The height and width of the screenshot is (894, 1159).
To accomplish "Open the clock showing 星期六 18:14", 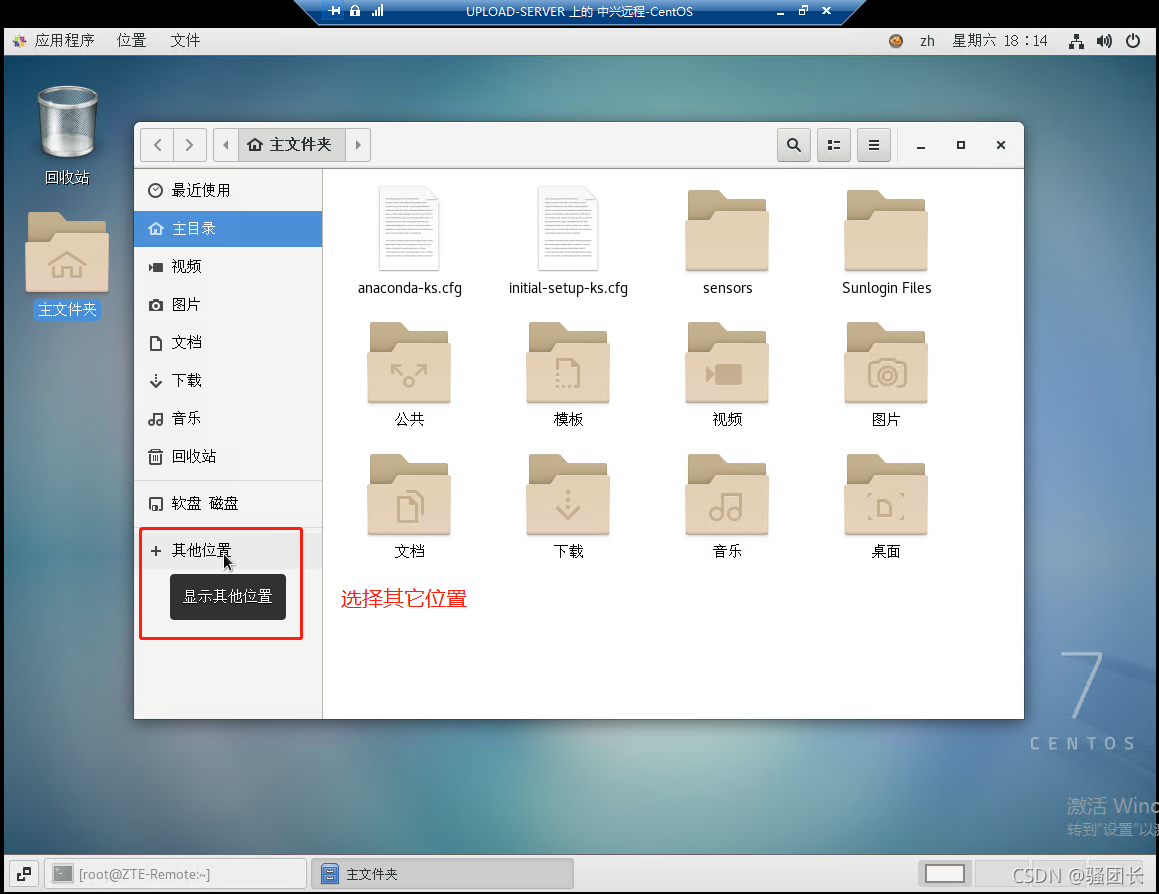I will (999, 41).
